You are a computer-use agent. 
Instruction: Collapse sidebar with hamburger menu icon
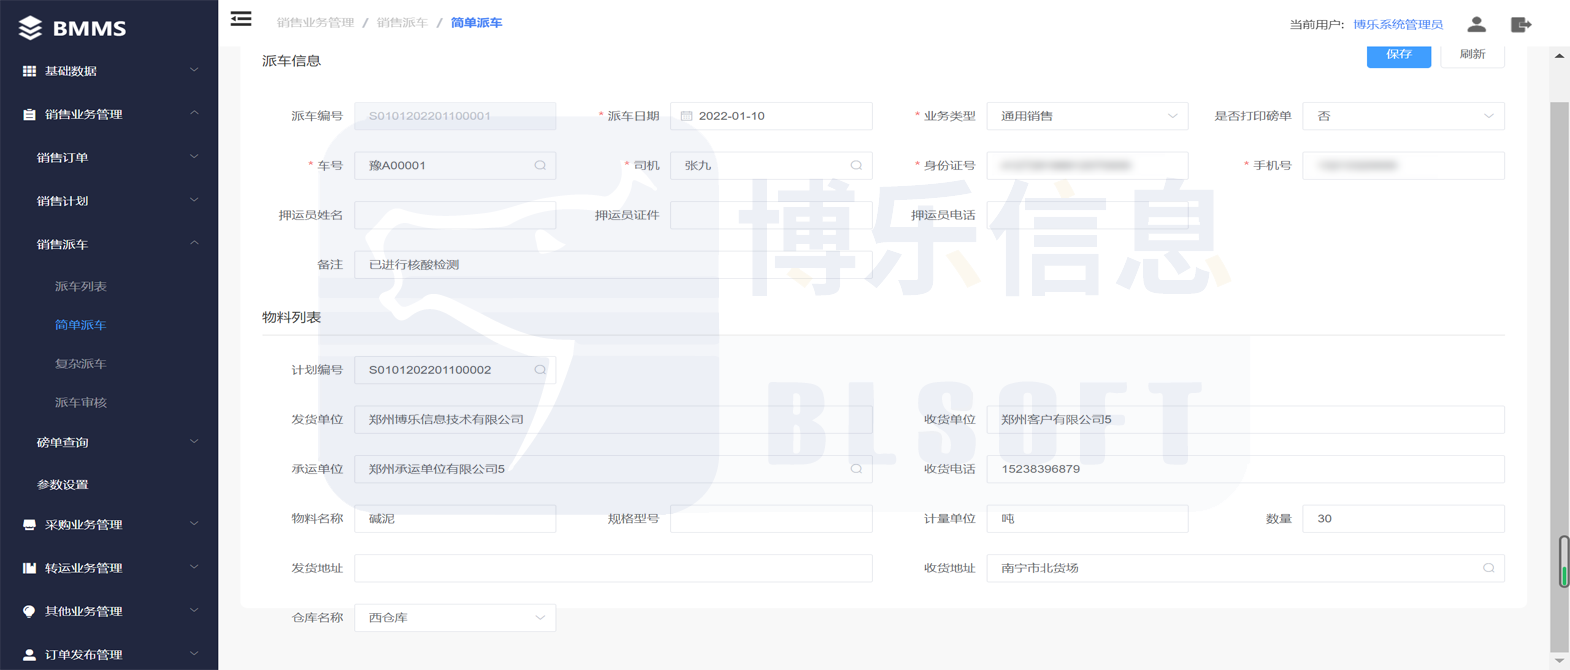pos(241,19)
